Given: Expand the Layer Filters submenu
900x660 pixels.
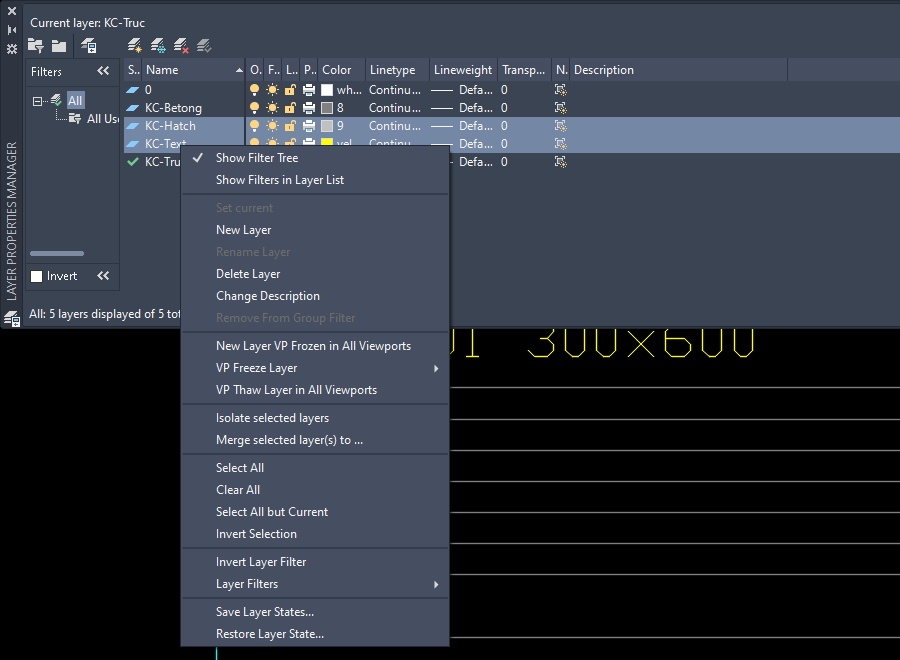Looking at the screenshot, I should pyautogui.click(x=315, y=584).
